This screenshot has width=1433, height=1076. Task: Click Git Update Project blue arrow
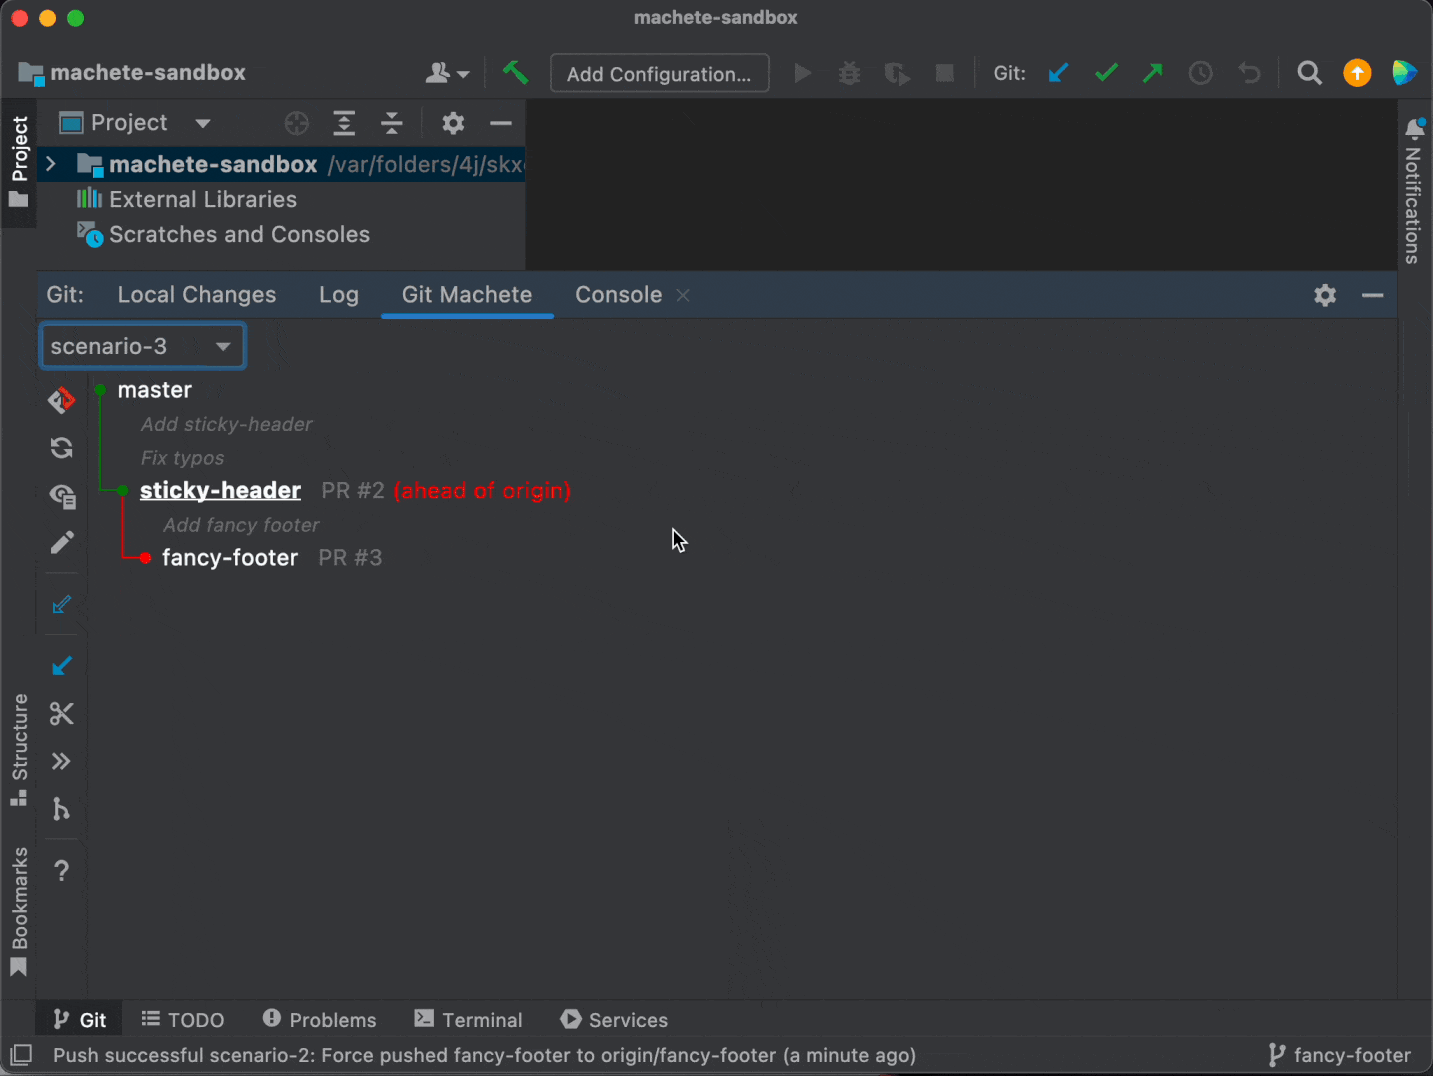[1058, 73]
